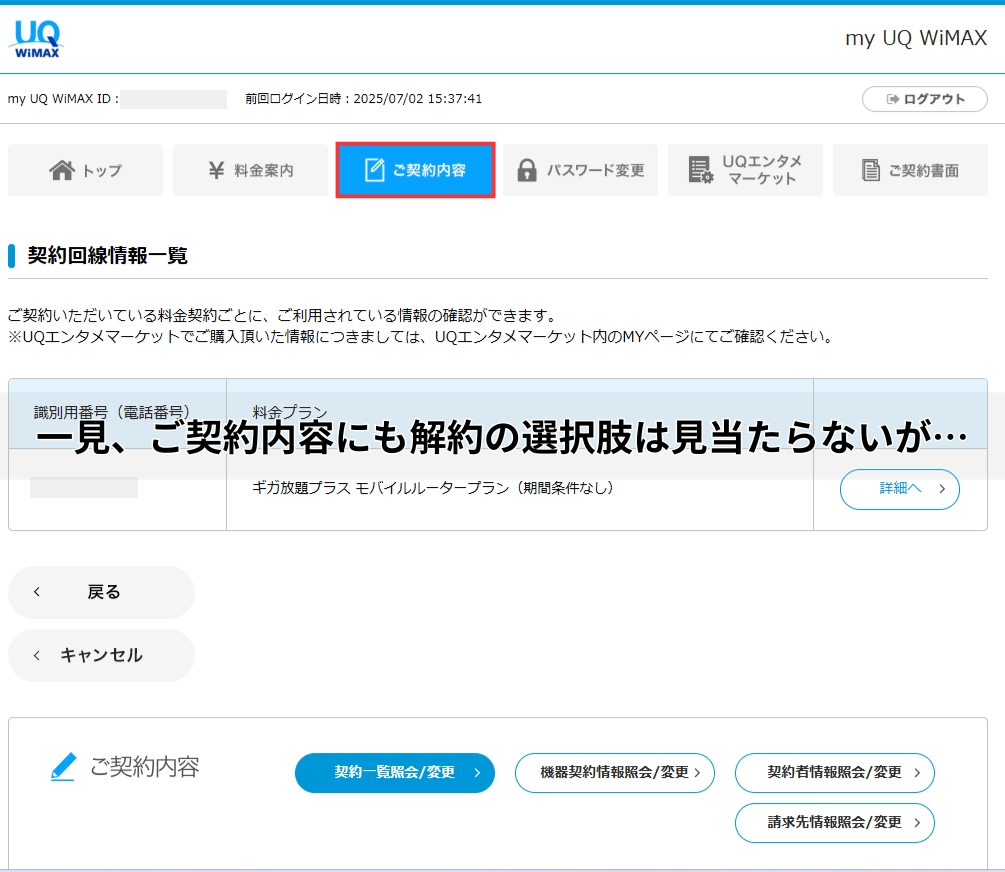Viewport: 1005px width, 872px height.
Task: Click arrow on 機器契約情報照会/変更 button
Action: point(697,773)
